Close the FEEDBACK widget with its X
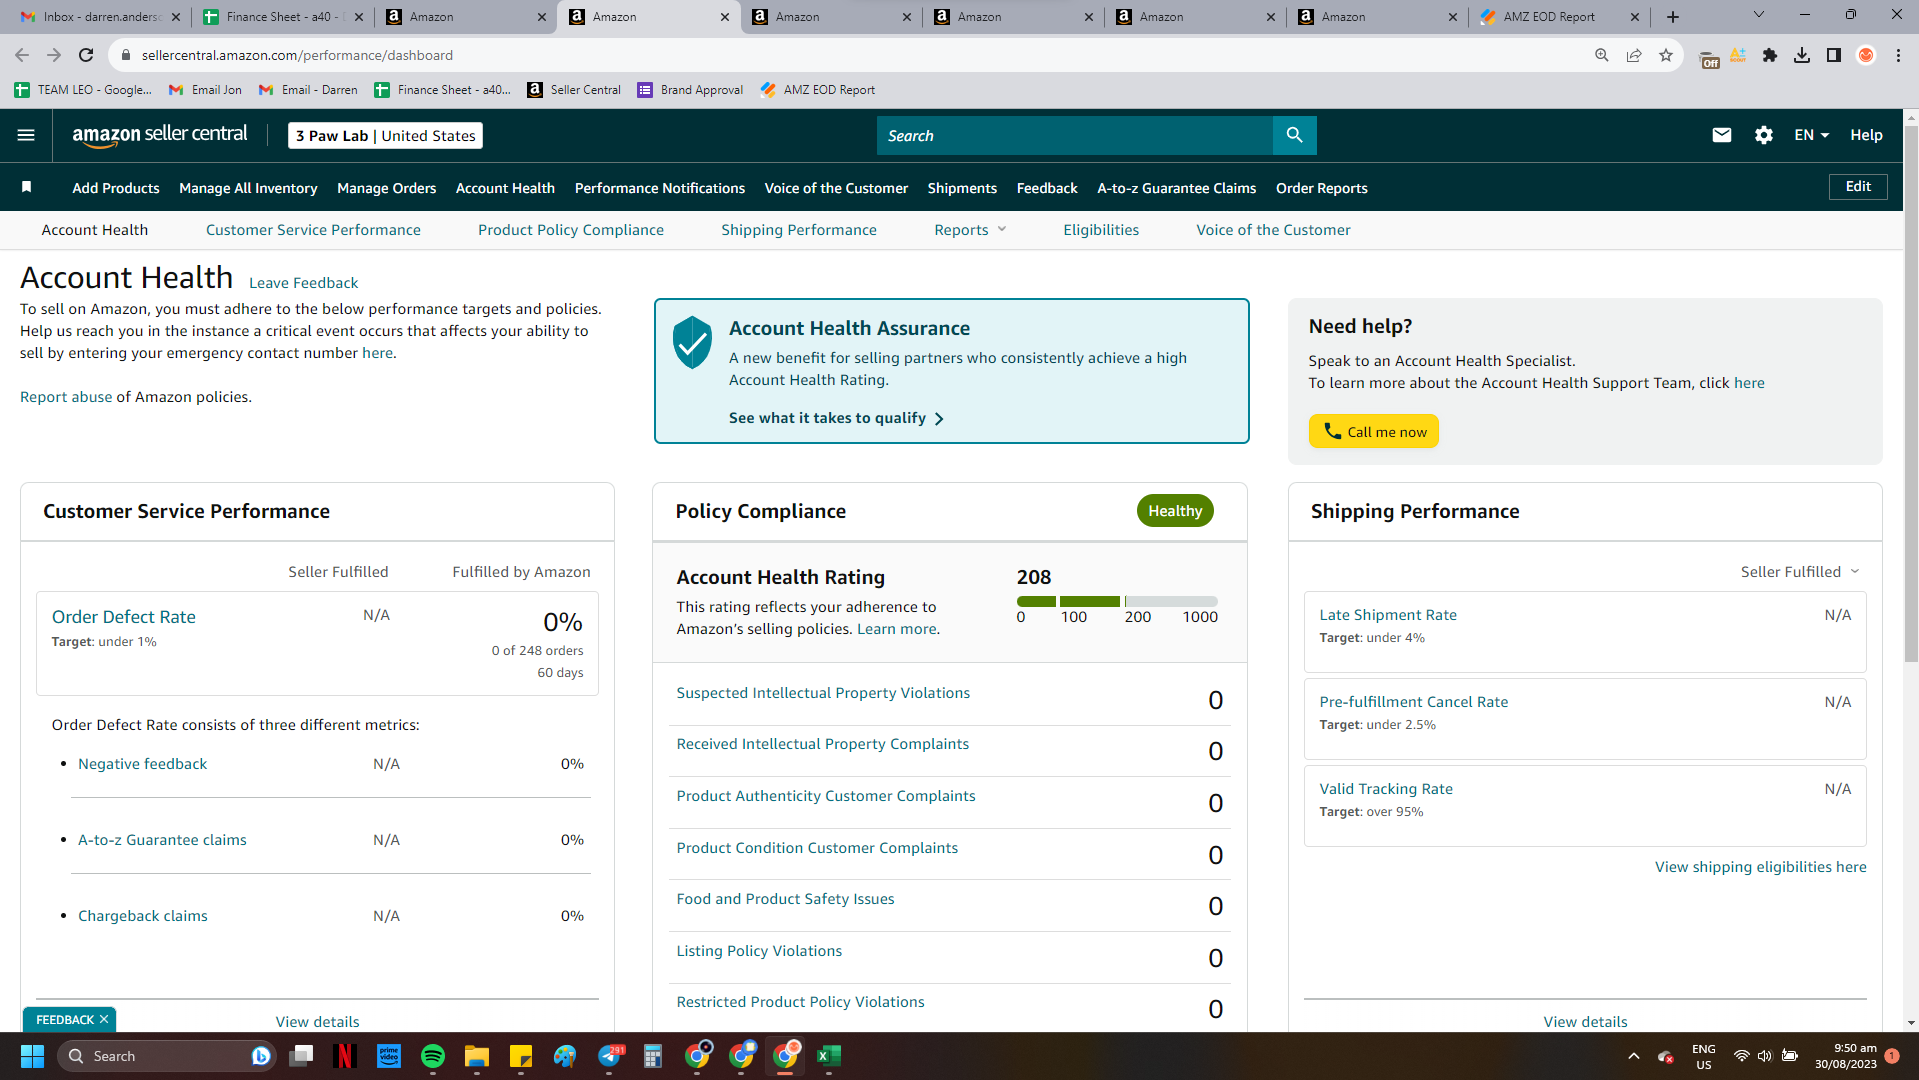The height and width of the screenshot is (1080, 1919). 104,1019
